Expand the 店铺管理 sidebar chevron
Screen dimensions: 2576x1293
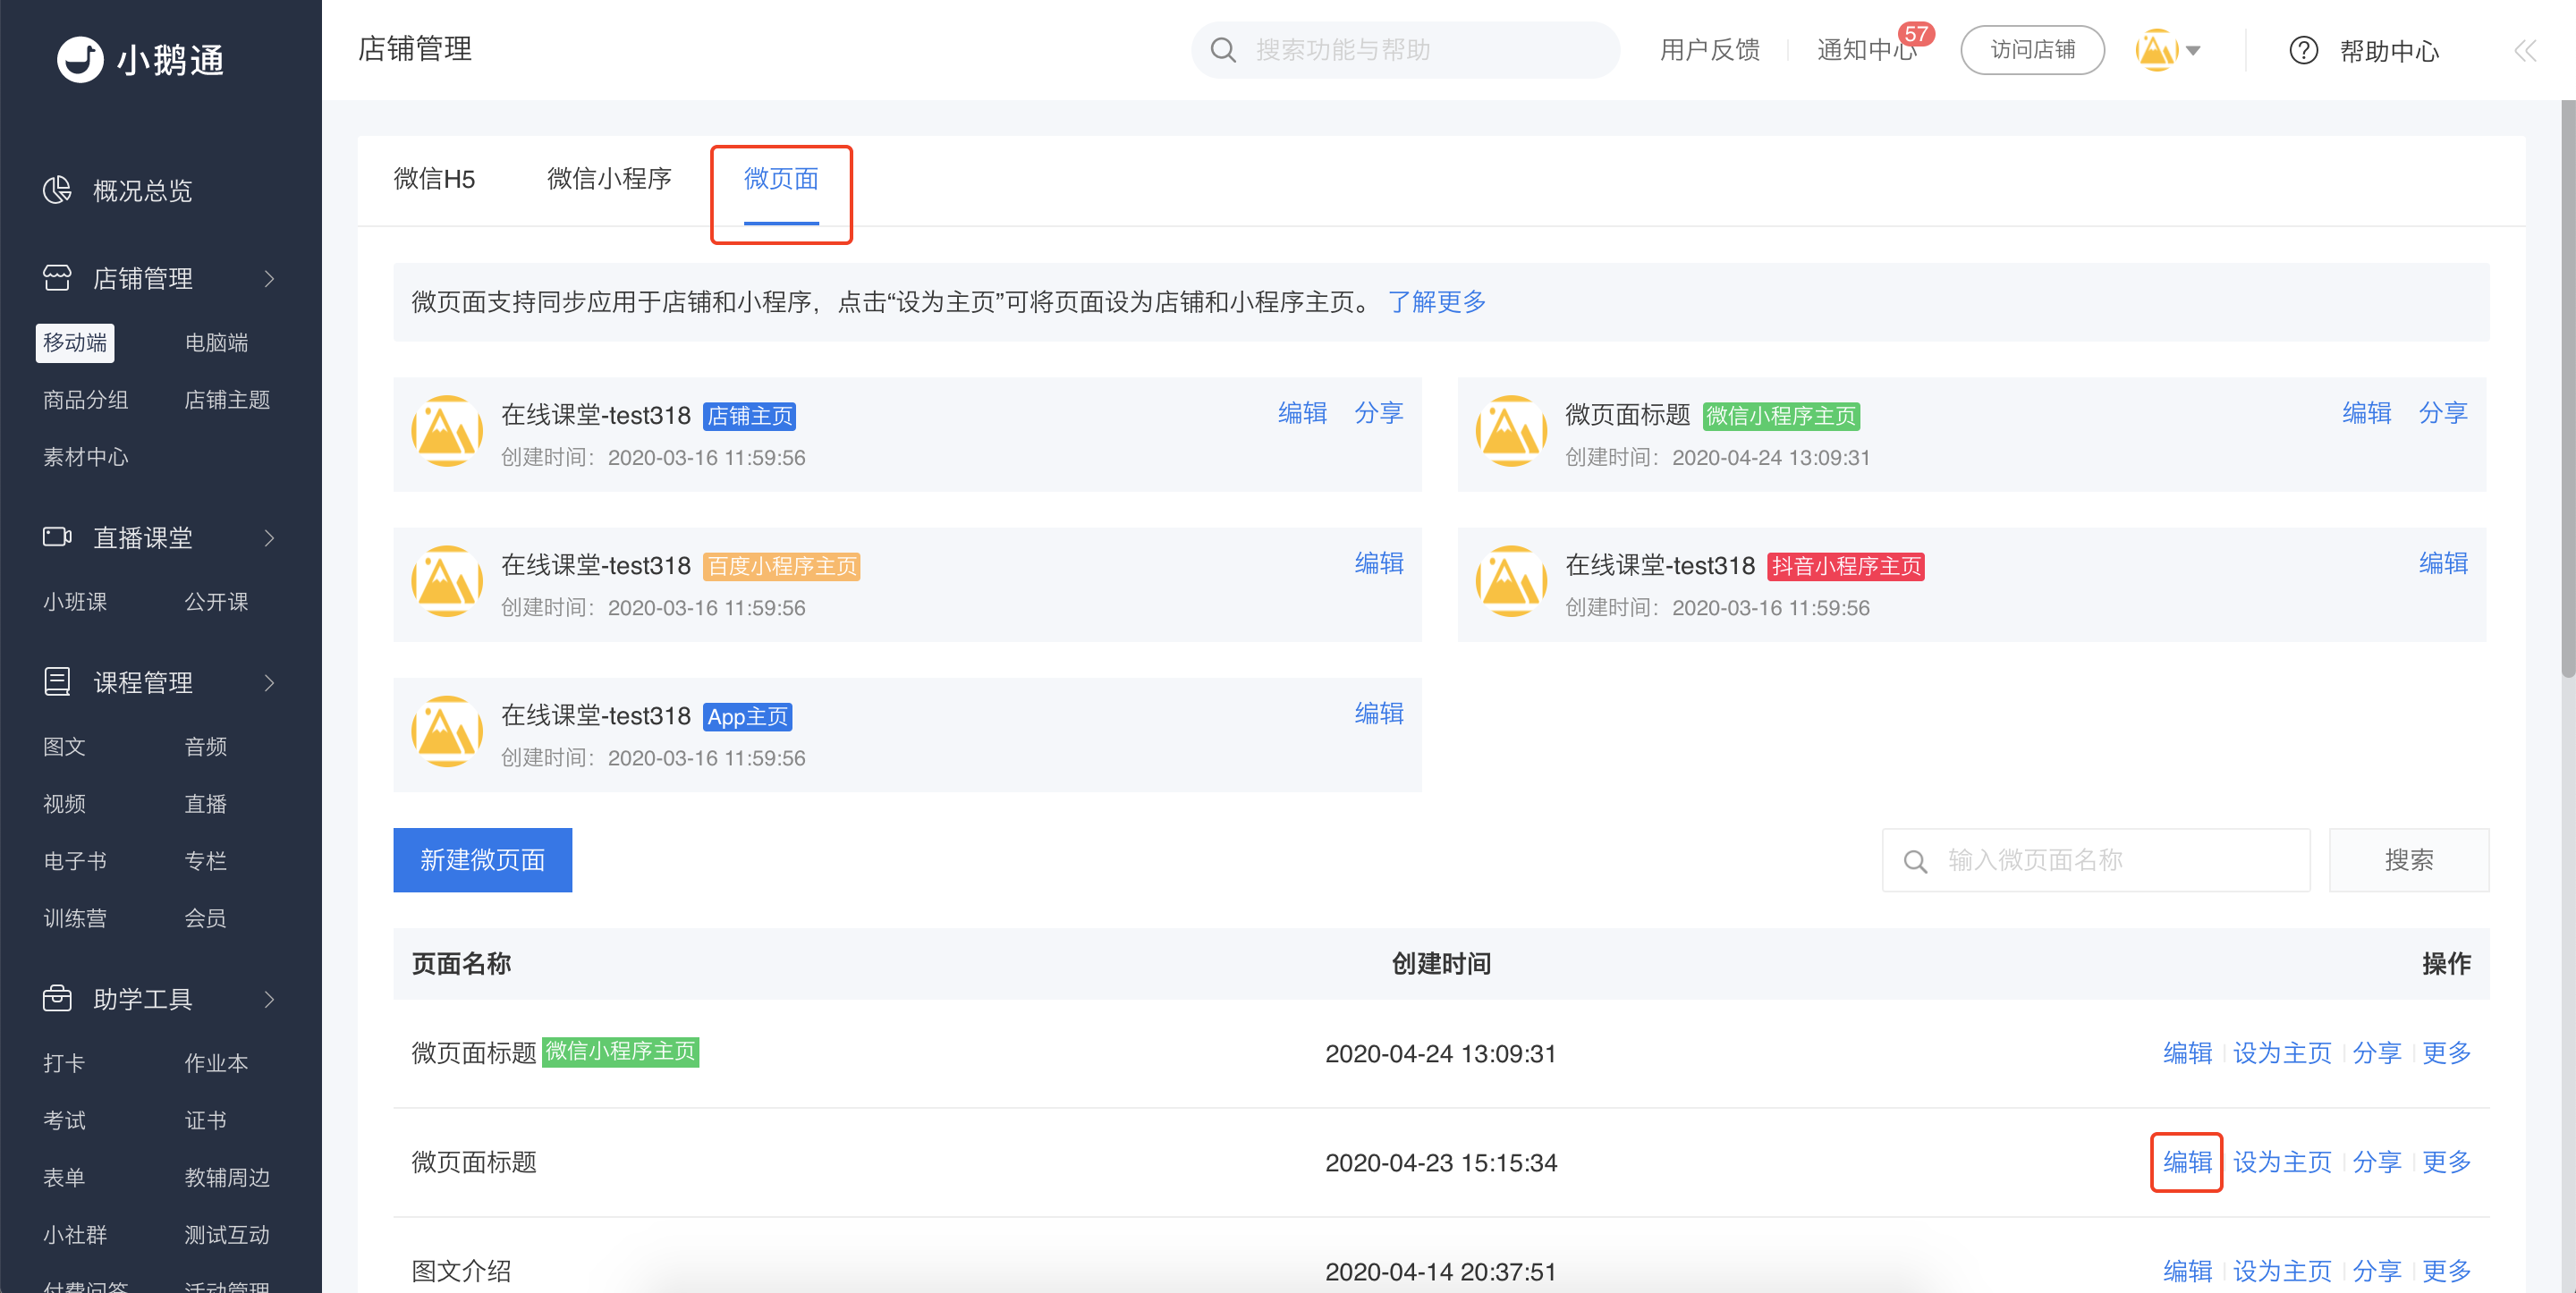point(269,279)
